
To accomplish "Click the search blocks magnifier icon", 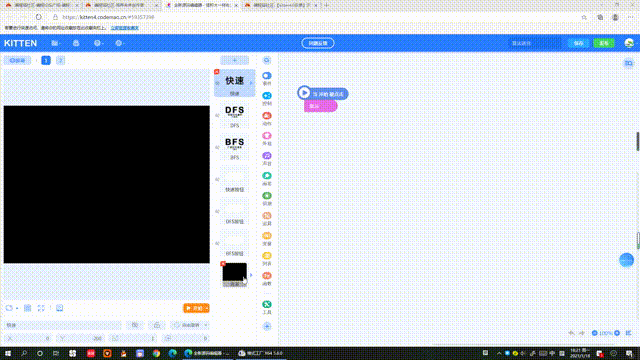I will point(267,60).
